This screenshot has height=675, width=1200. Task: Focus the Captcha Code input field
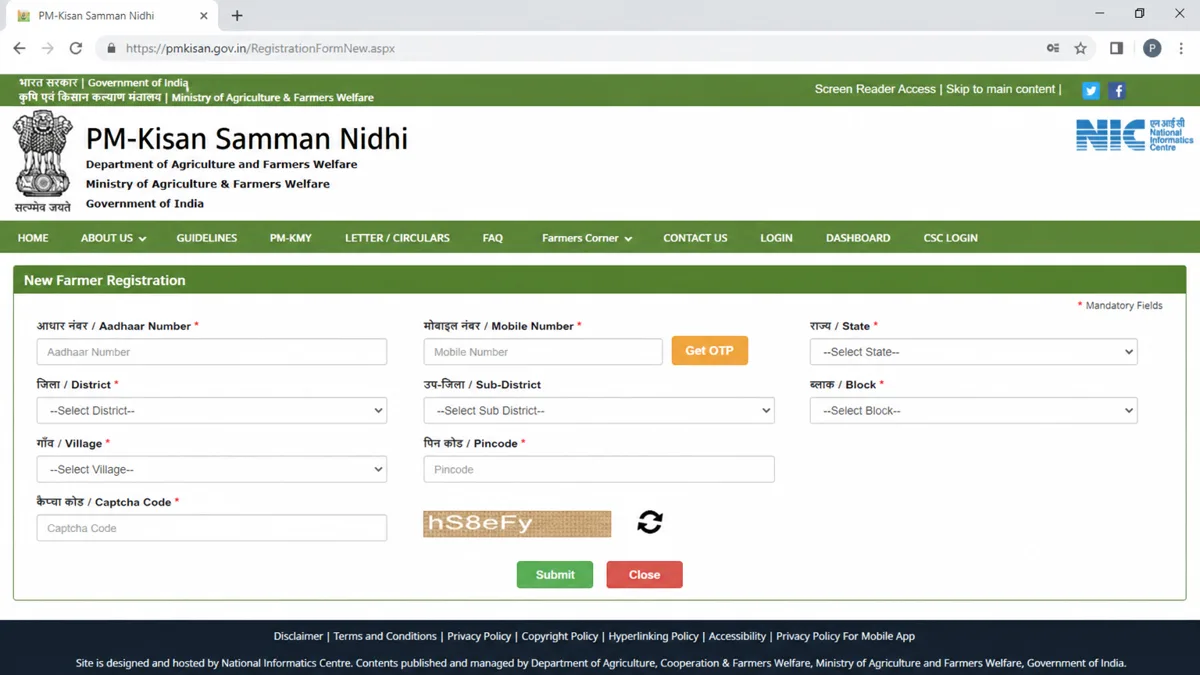click(212, 528)
